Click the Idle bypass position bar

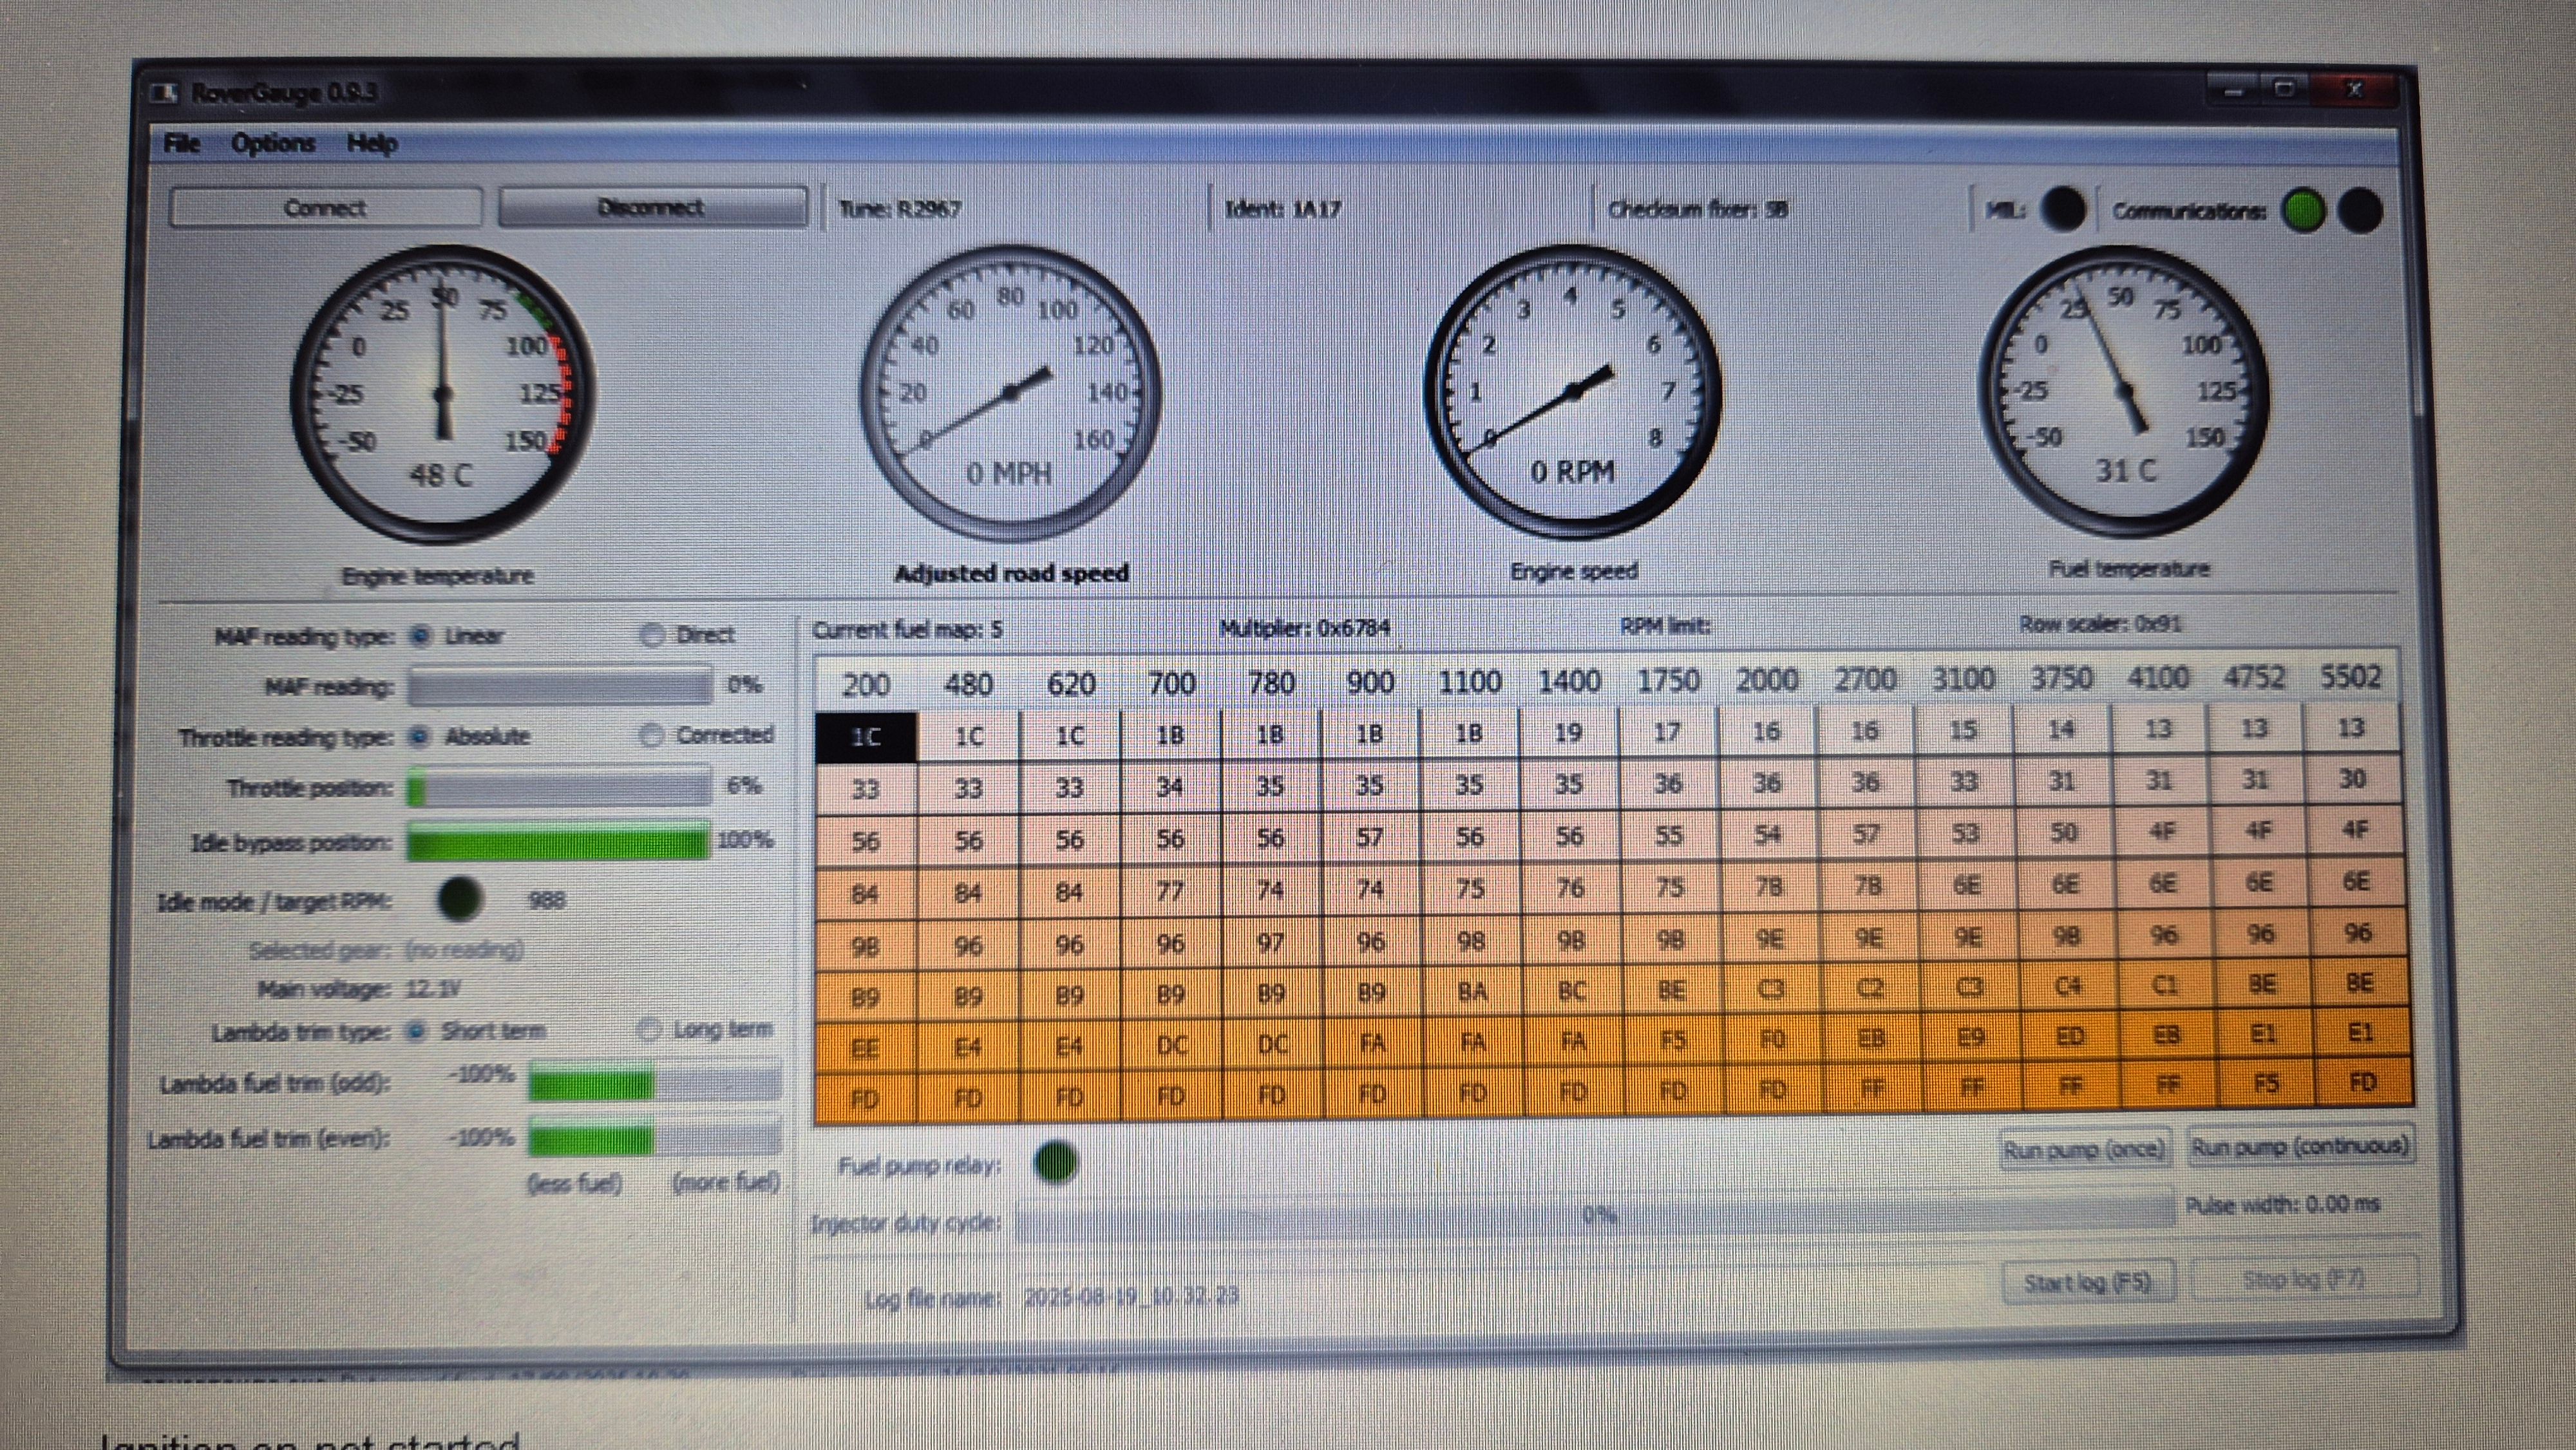[x=558, y=842]
